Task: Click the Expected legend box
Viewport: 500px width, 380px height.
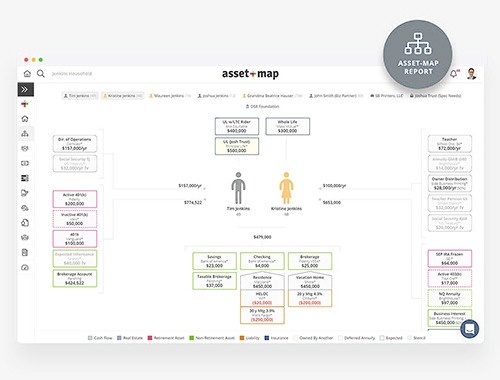Action: pyautogui.click(x=382, y=338)
